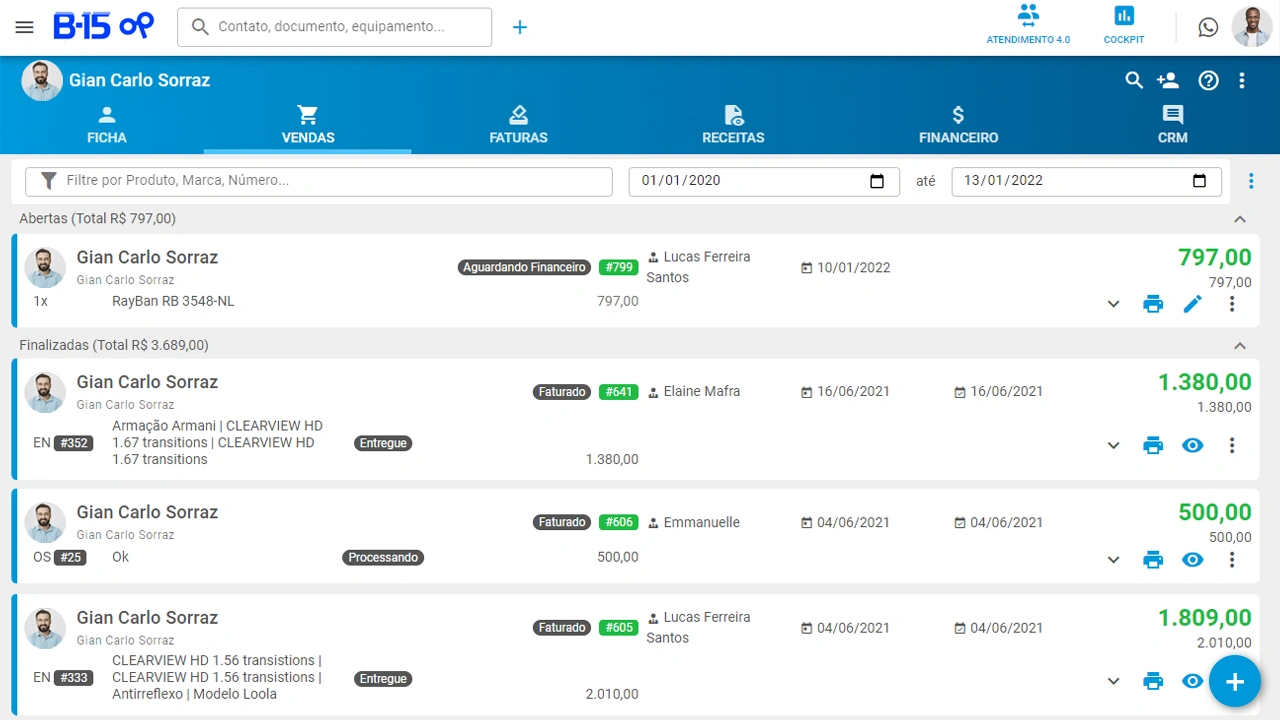Click the add contact person icon

point(1167,80)
